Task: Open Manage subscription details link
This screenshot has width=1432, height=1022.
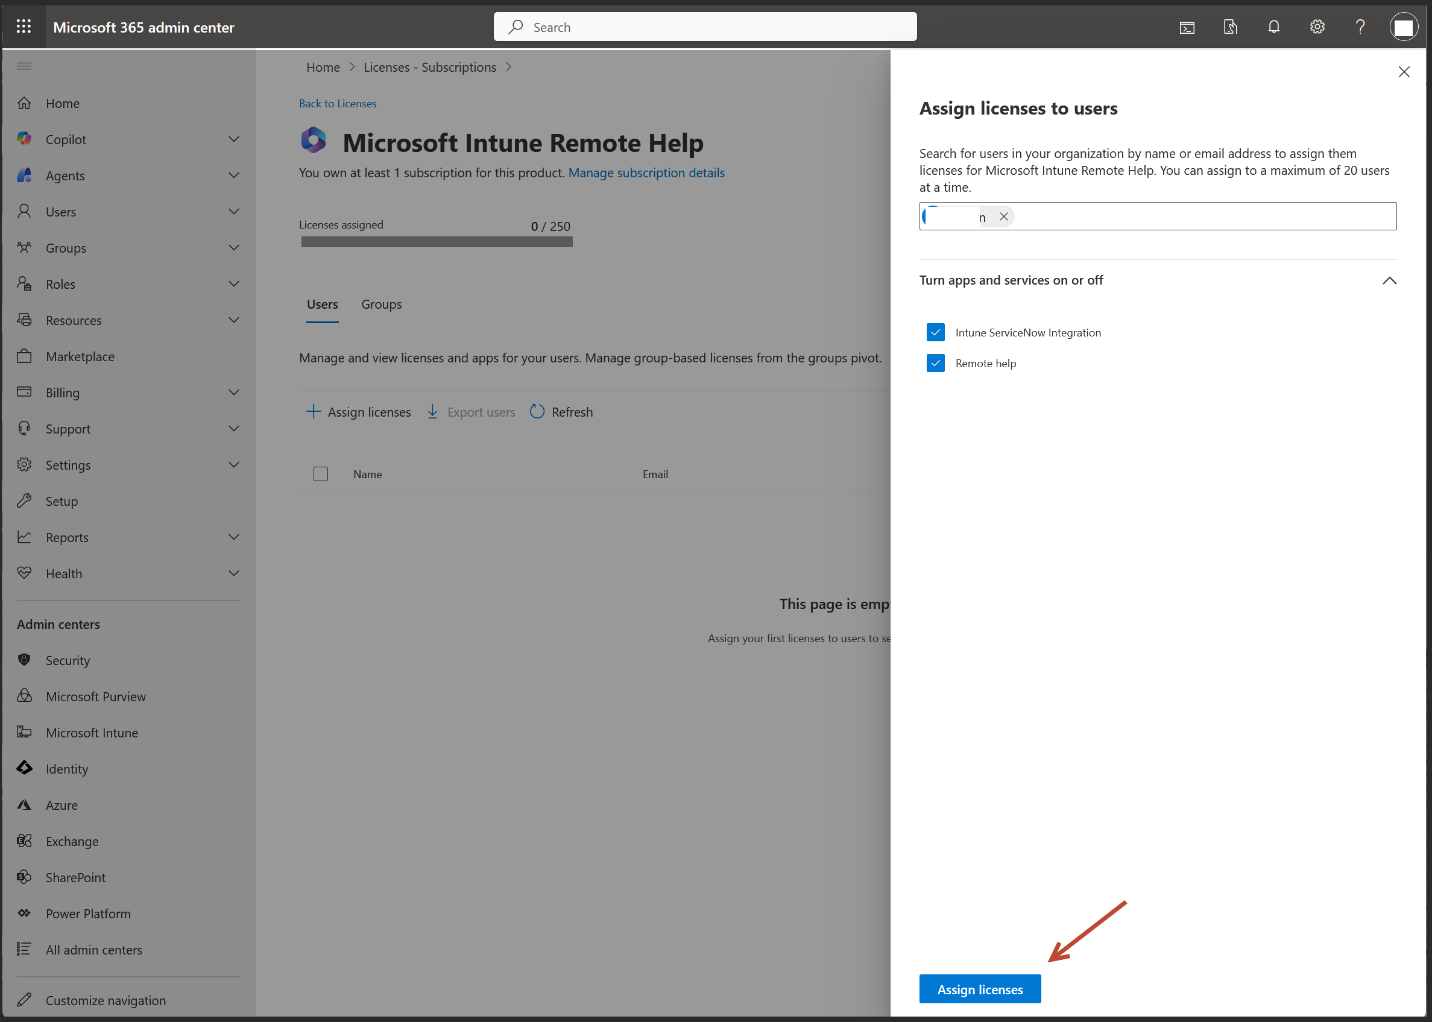Action: point(646,173)
